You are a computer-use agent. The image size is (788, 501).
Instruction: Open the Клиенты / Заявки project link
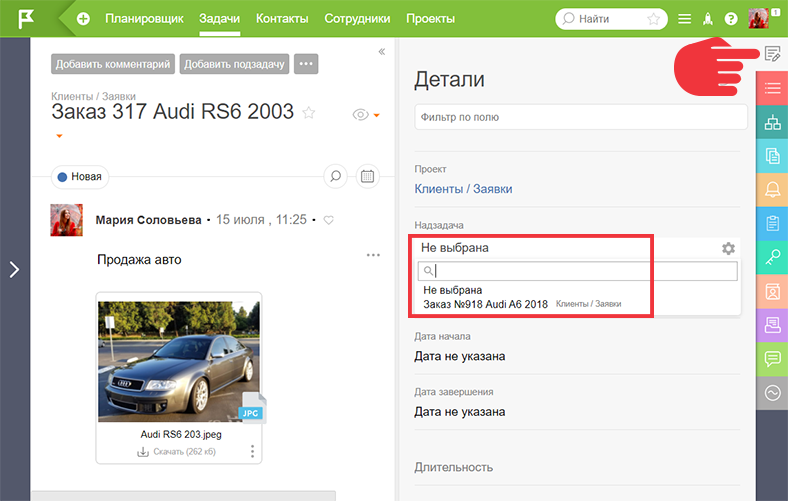pos(463,189)
